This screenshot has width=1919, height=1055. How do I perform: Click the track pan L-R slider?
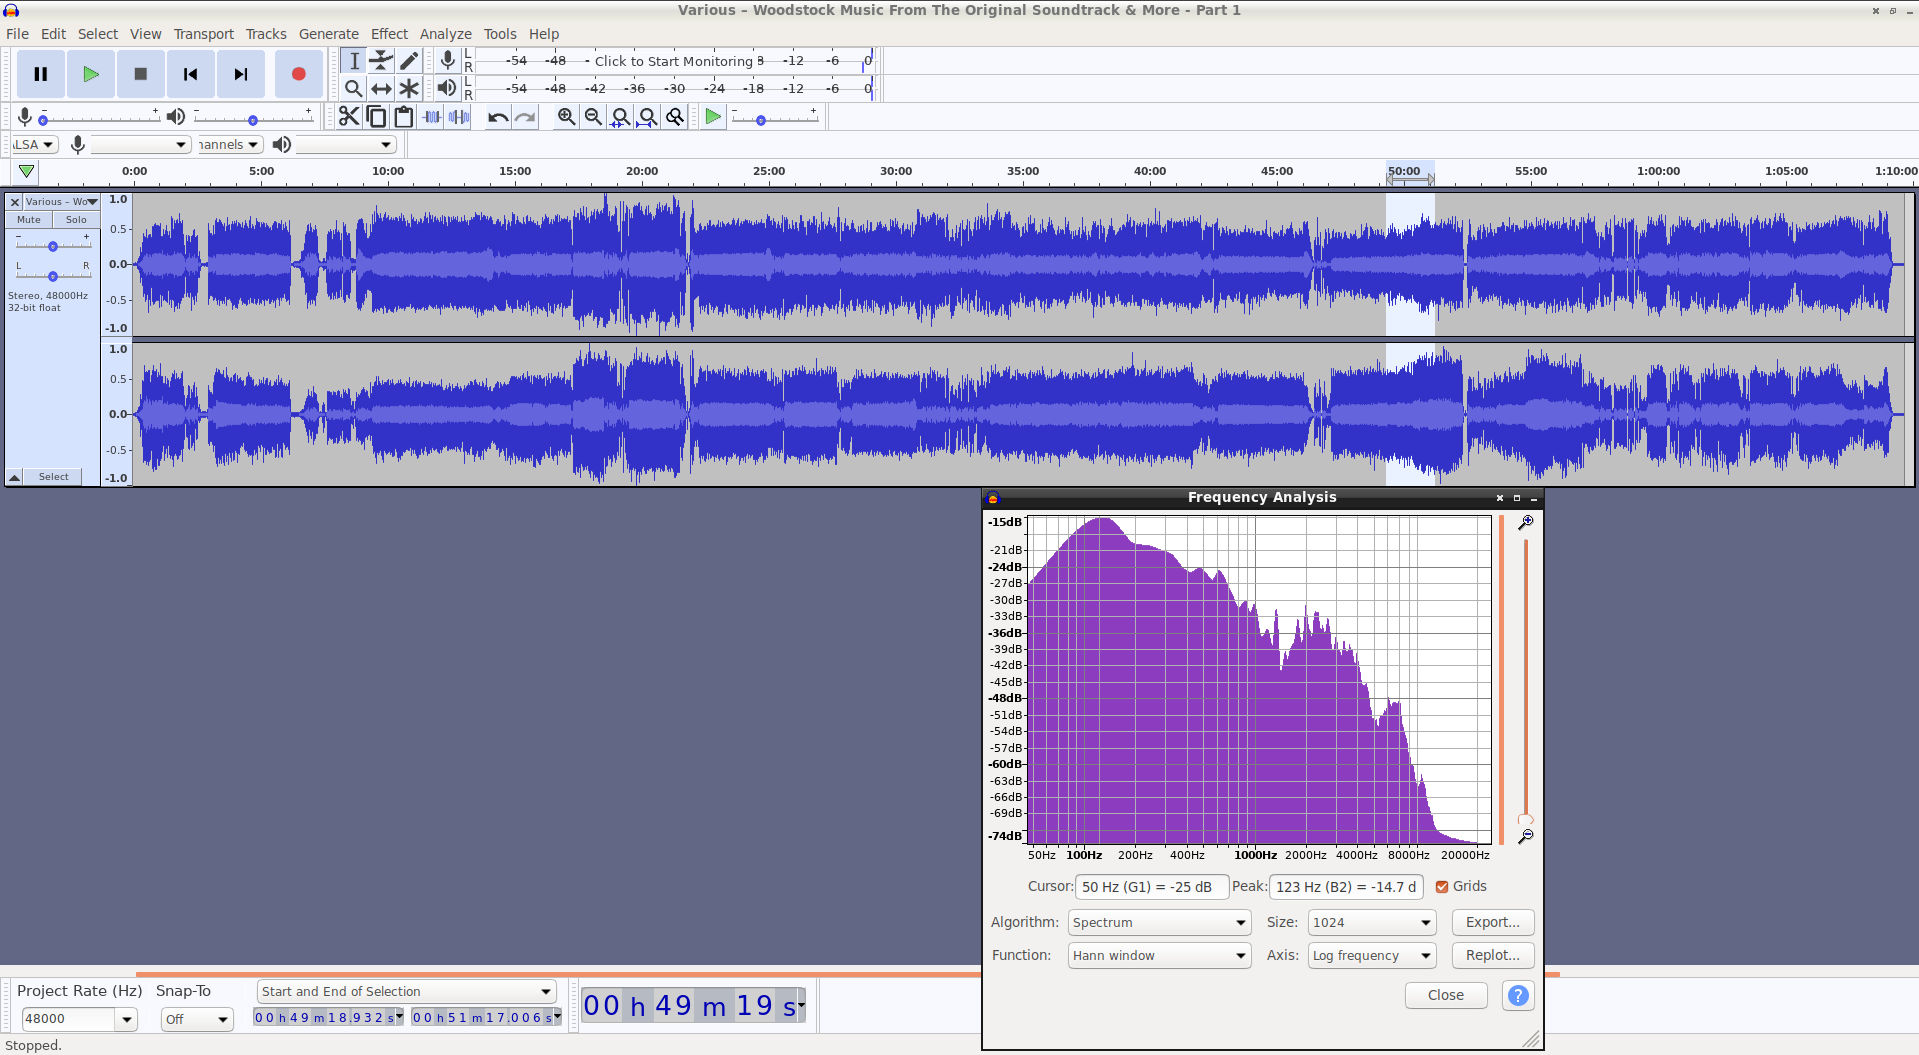53,275
